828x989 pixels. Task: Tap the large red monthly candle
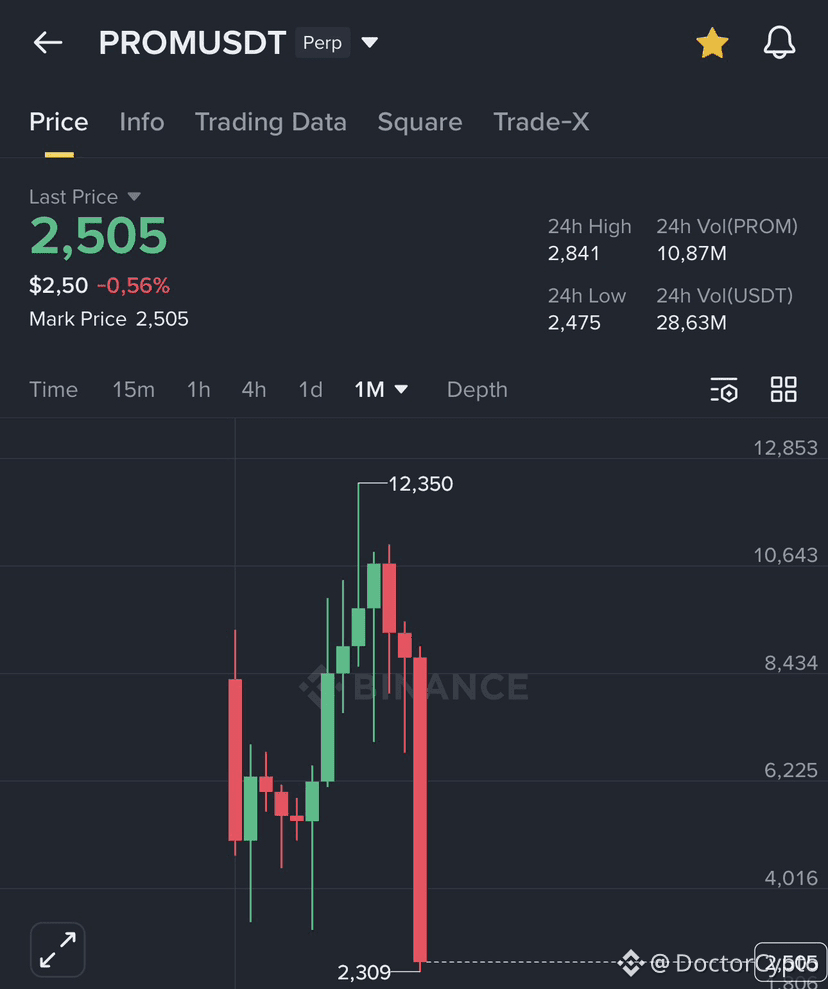click(420, 810)
